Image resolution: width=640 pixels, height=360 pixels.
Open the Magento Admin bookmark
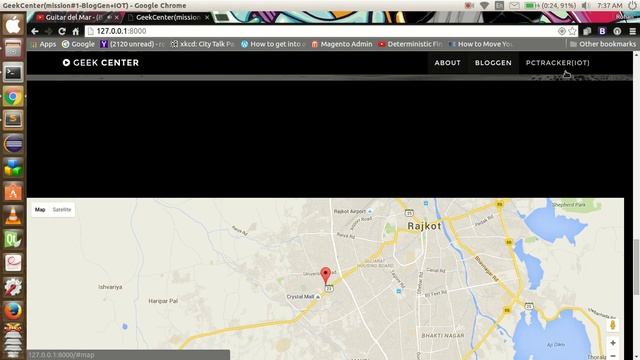342,44
